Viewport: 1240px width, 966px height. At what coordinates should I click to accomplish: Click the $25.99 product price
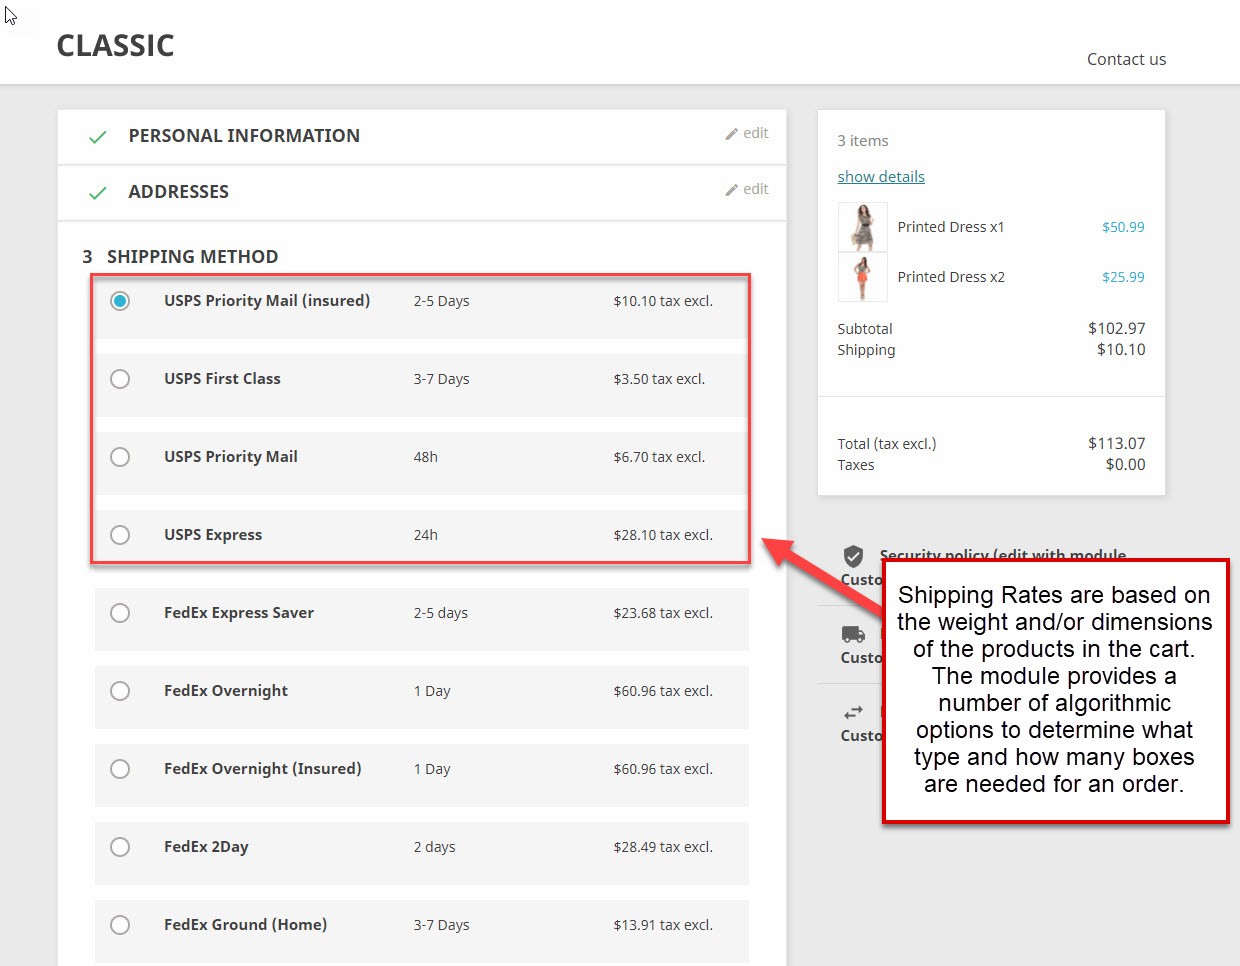click(x=1123, y=277)
